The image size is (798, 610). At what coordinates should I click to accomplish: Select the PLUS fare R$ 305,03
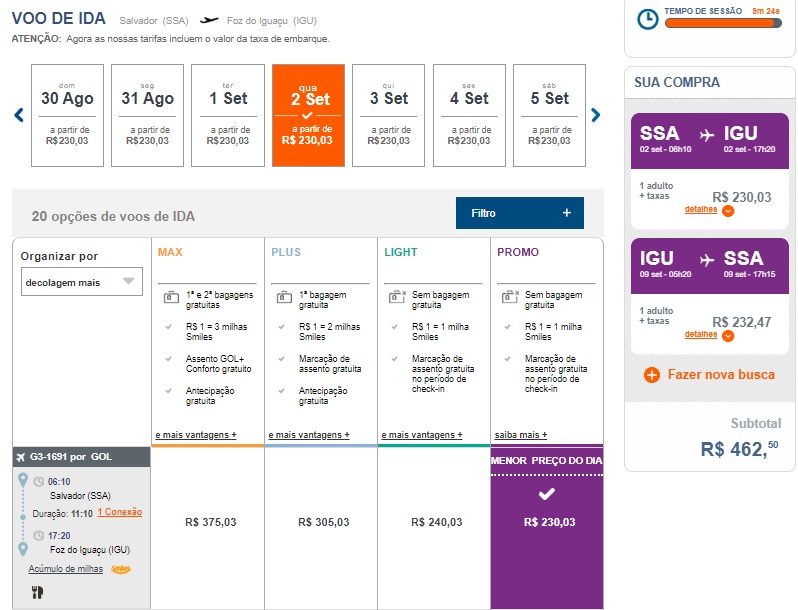(323, 521)
